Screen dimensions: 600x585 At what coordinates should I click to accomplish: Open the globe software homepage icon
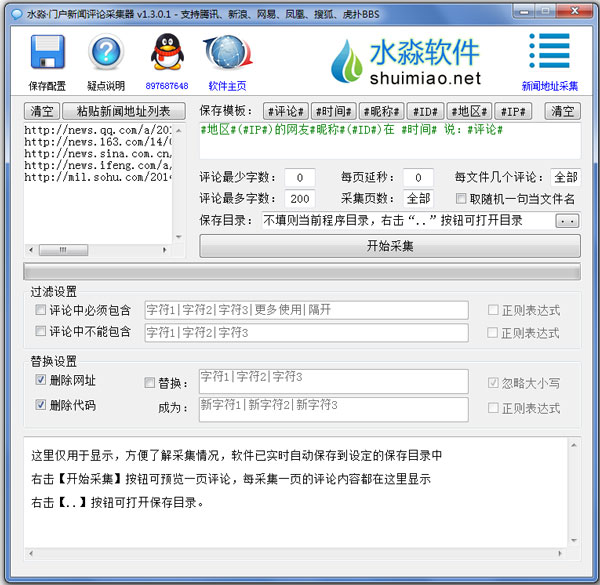coord(227,52)
